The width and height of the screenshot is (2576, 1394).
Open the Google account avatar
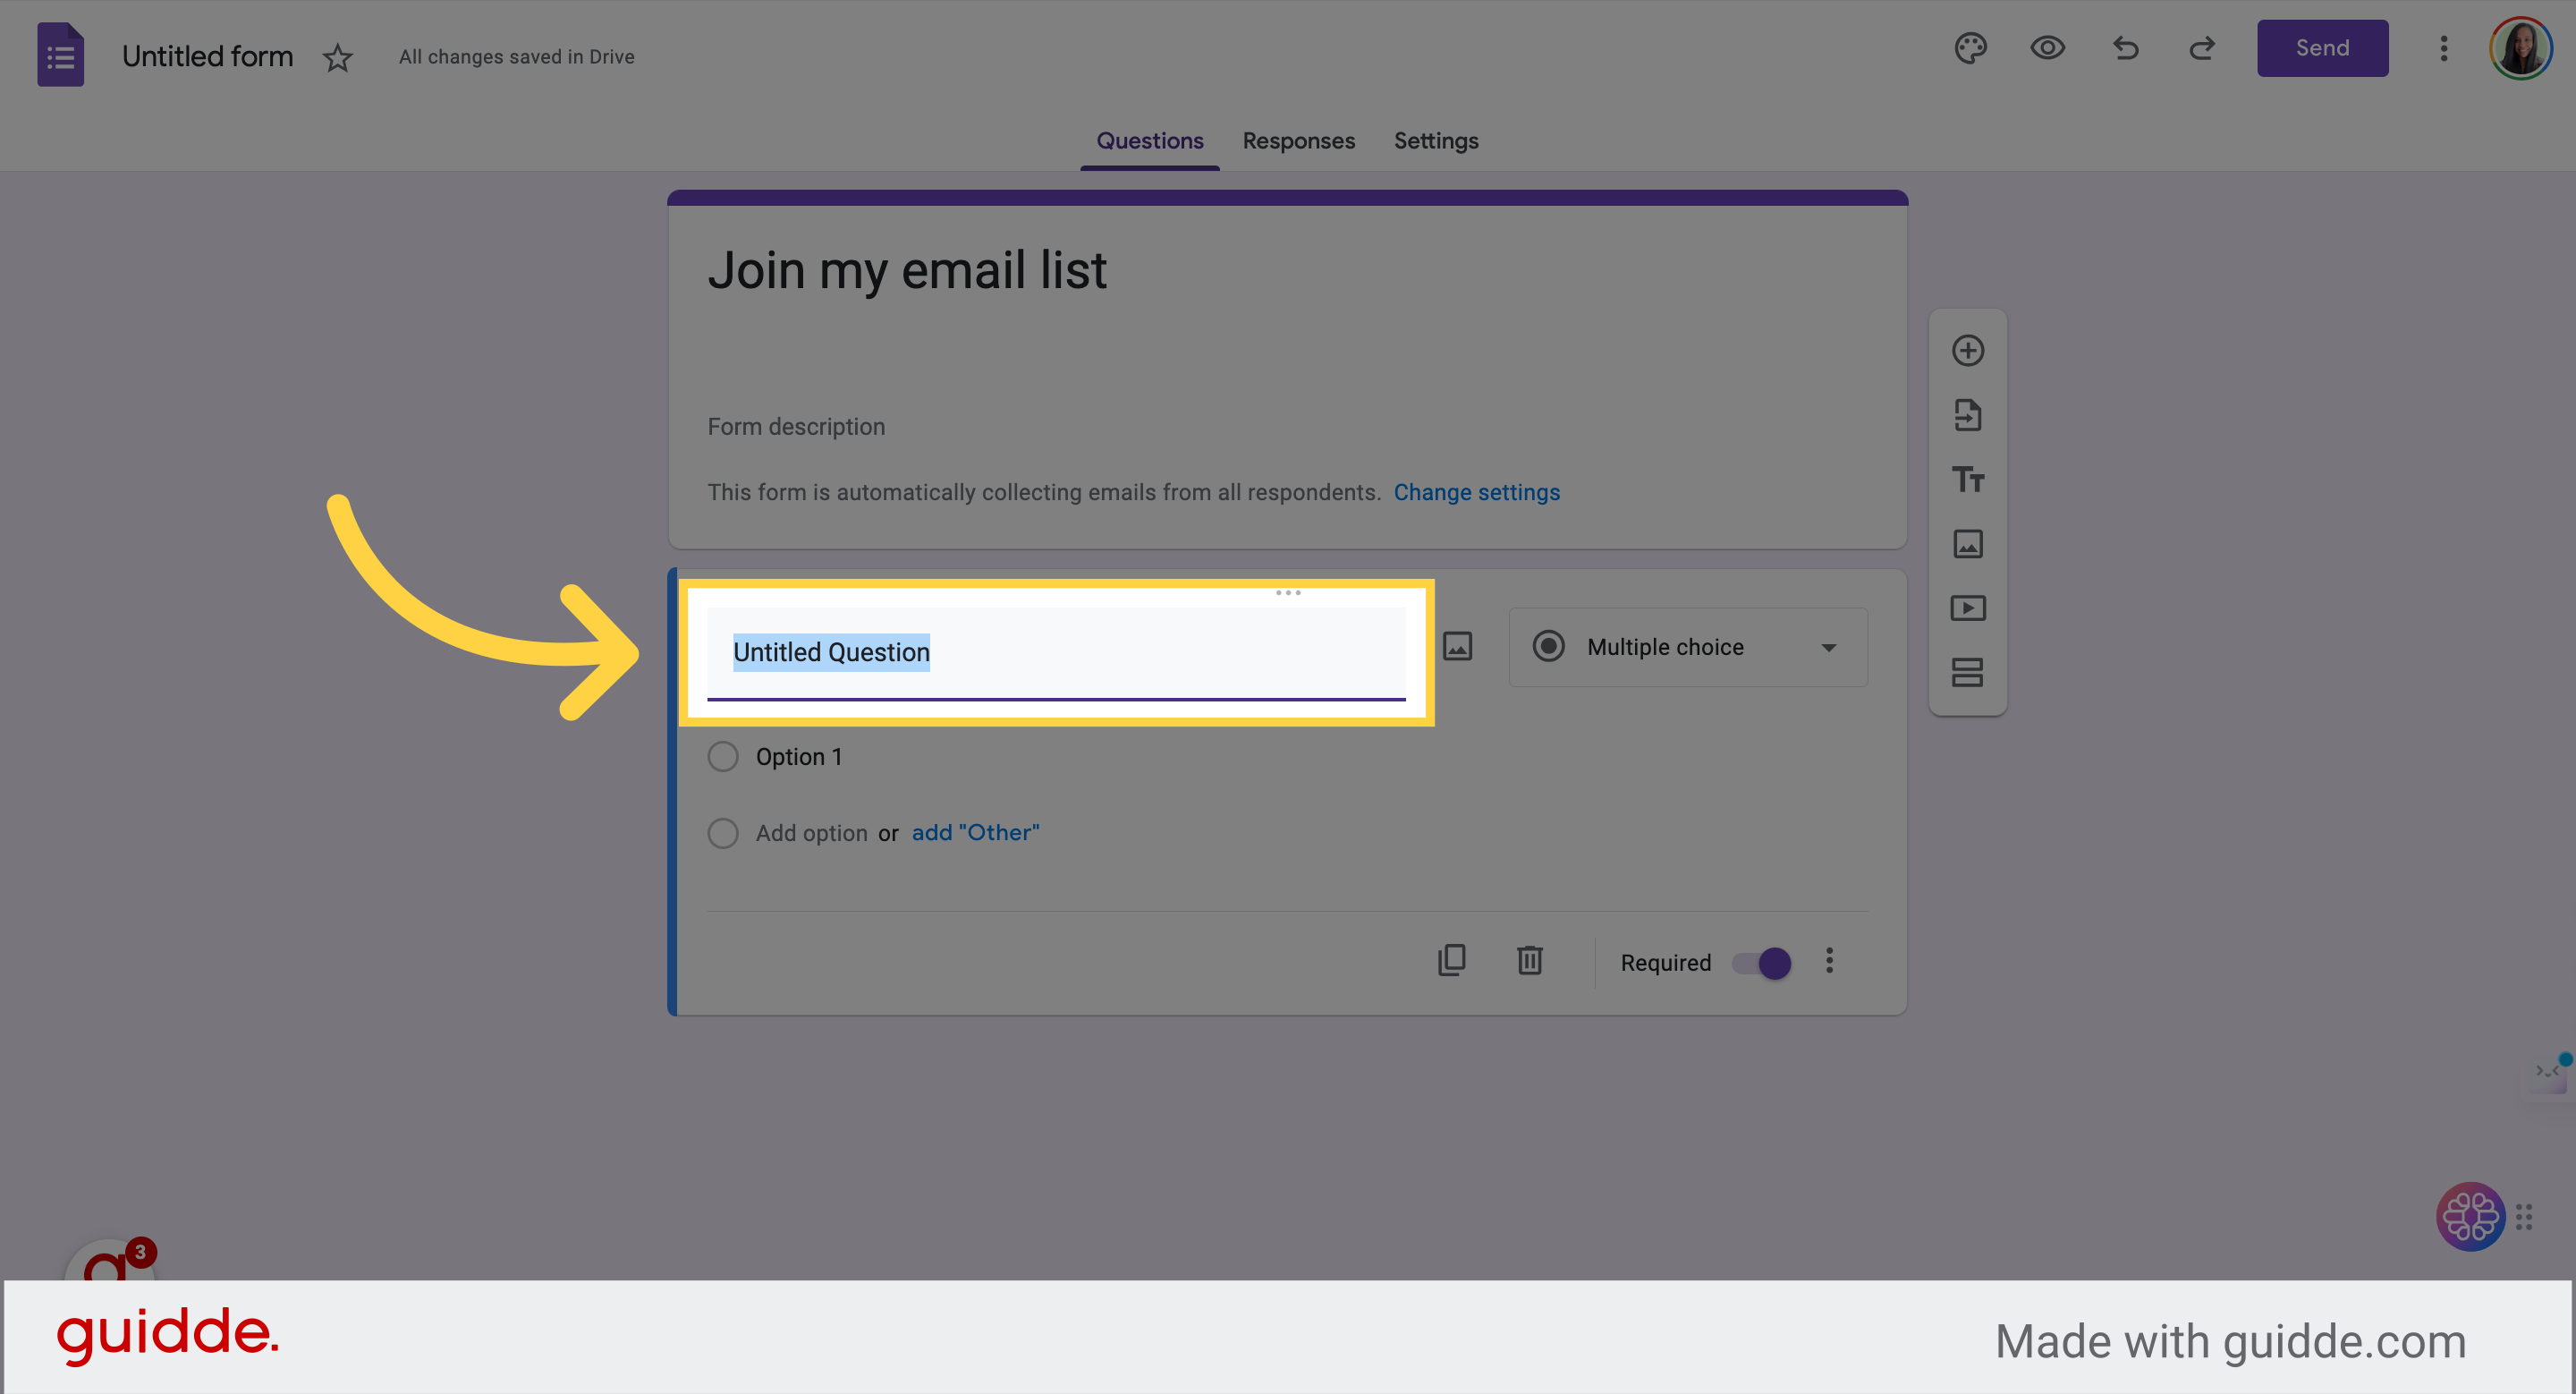(2520, 48)
